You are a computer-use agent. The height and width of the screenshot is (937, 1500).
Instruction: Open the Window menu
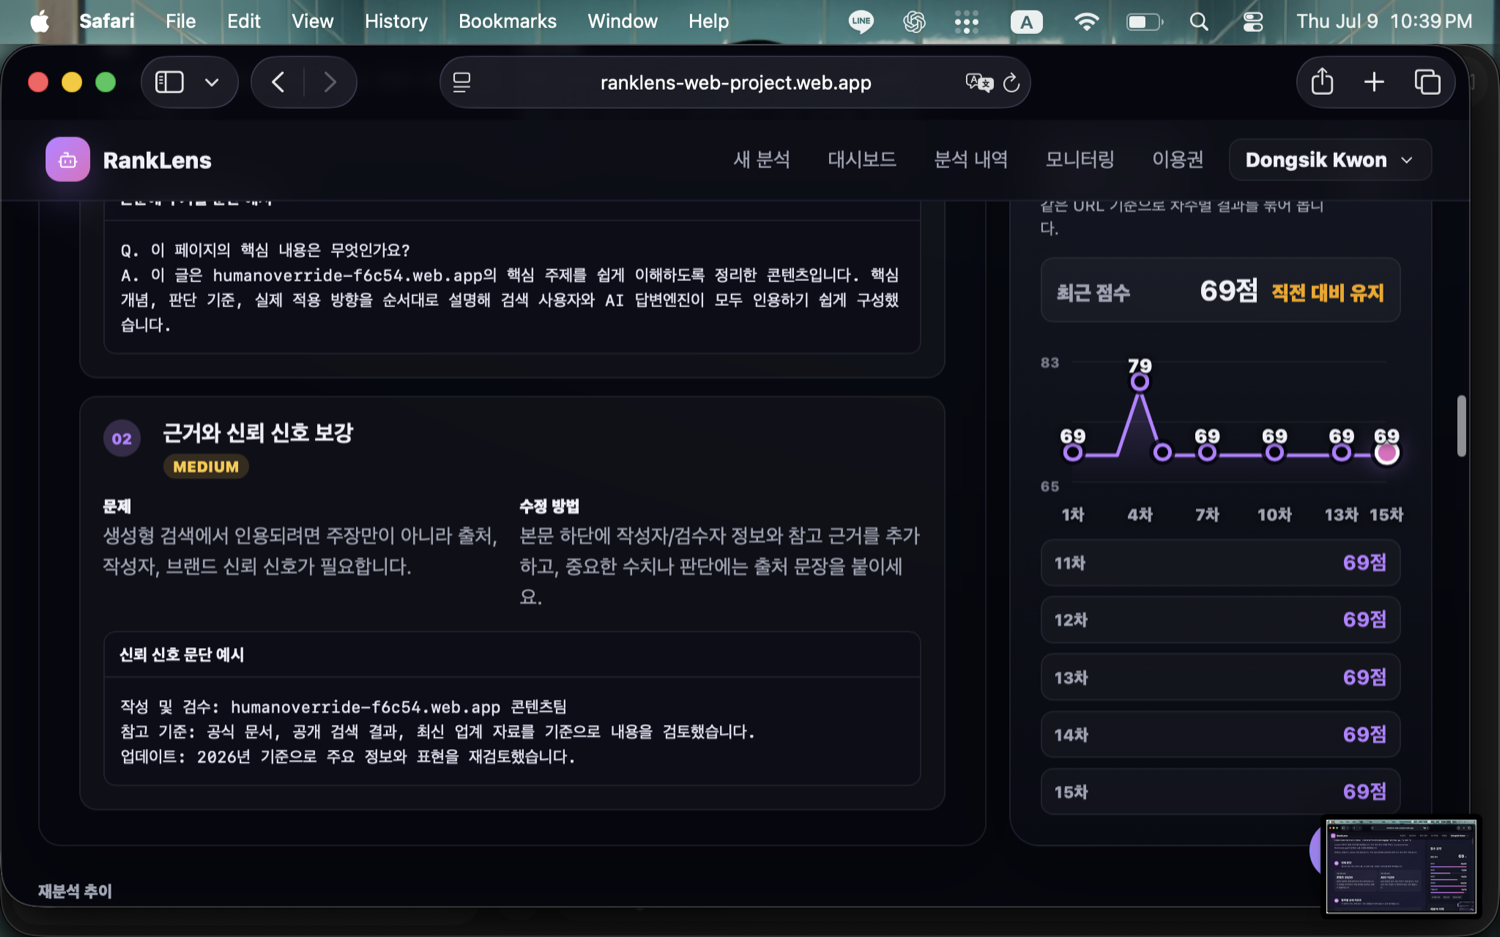point(622,21)
